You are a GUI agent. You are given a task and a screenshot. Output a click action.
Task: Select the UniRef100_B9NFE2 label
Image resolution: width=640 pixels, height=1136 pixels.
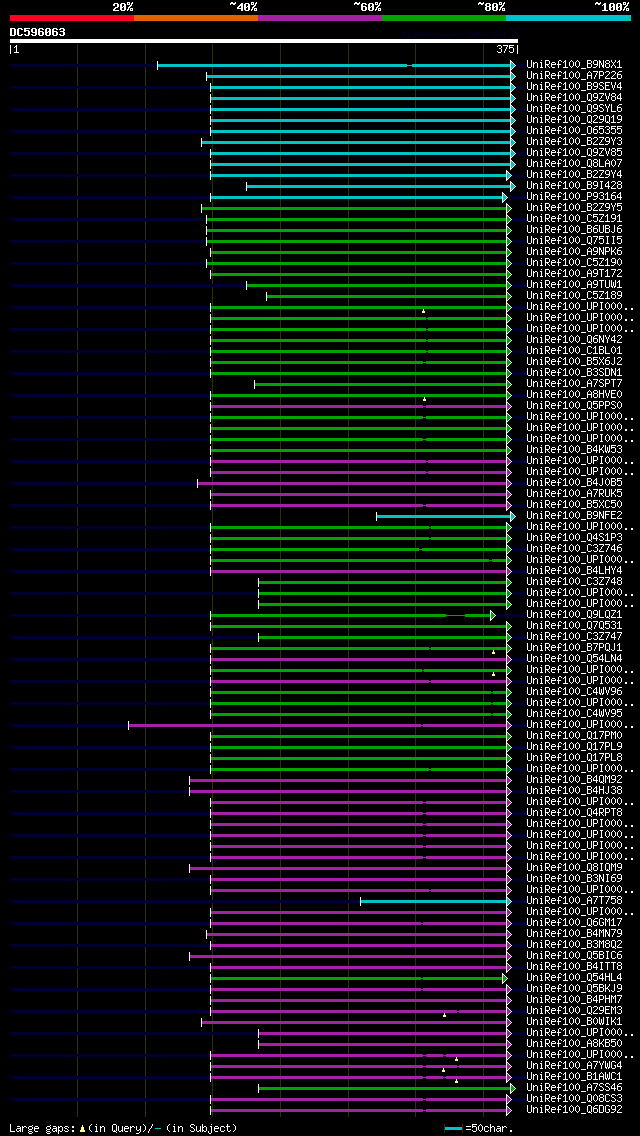(574, 516)
